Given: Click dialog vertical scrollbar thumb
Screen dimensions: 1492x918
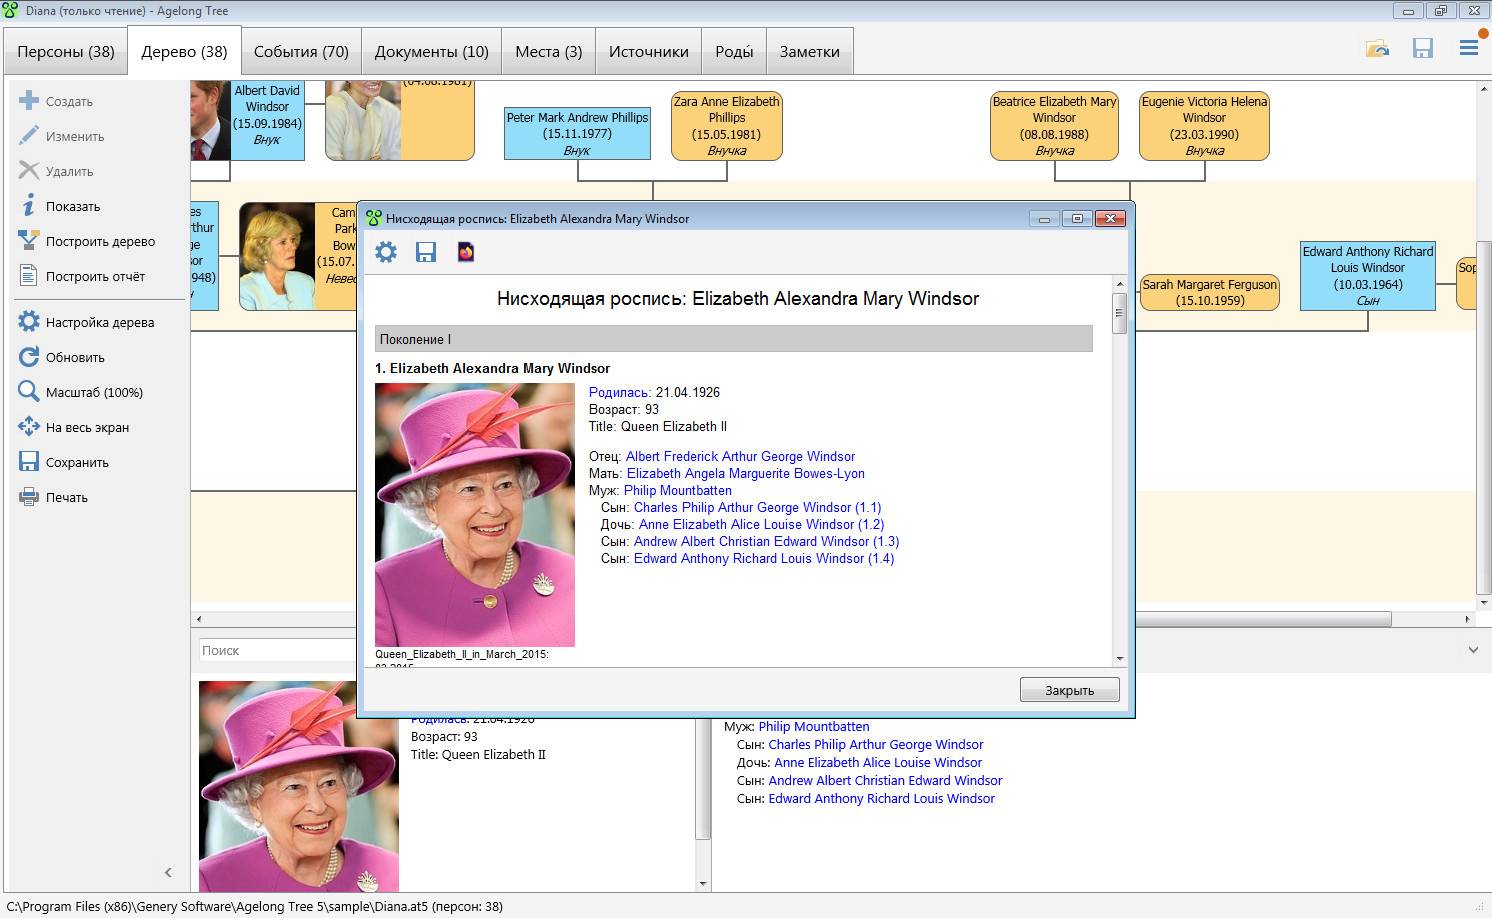Looking at the screenshot, I should [1120, 314].
